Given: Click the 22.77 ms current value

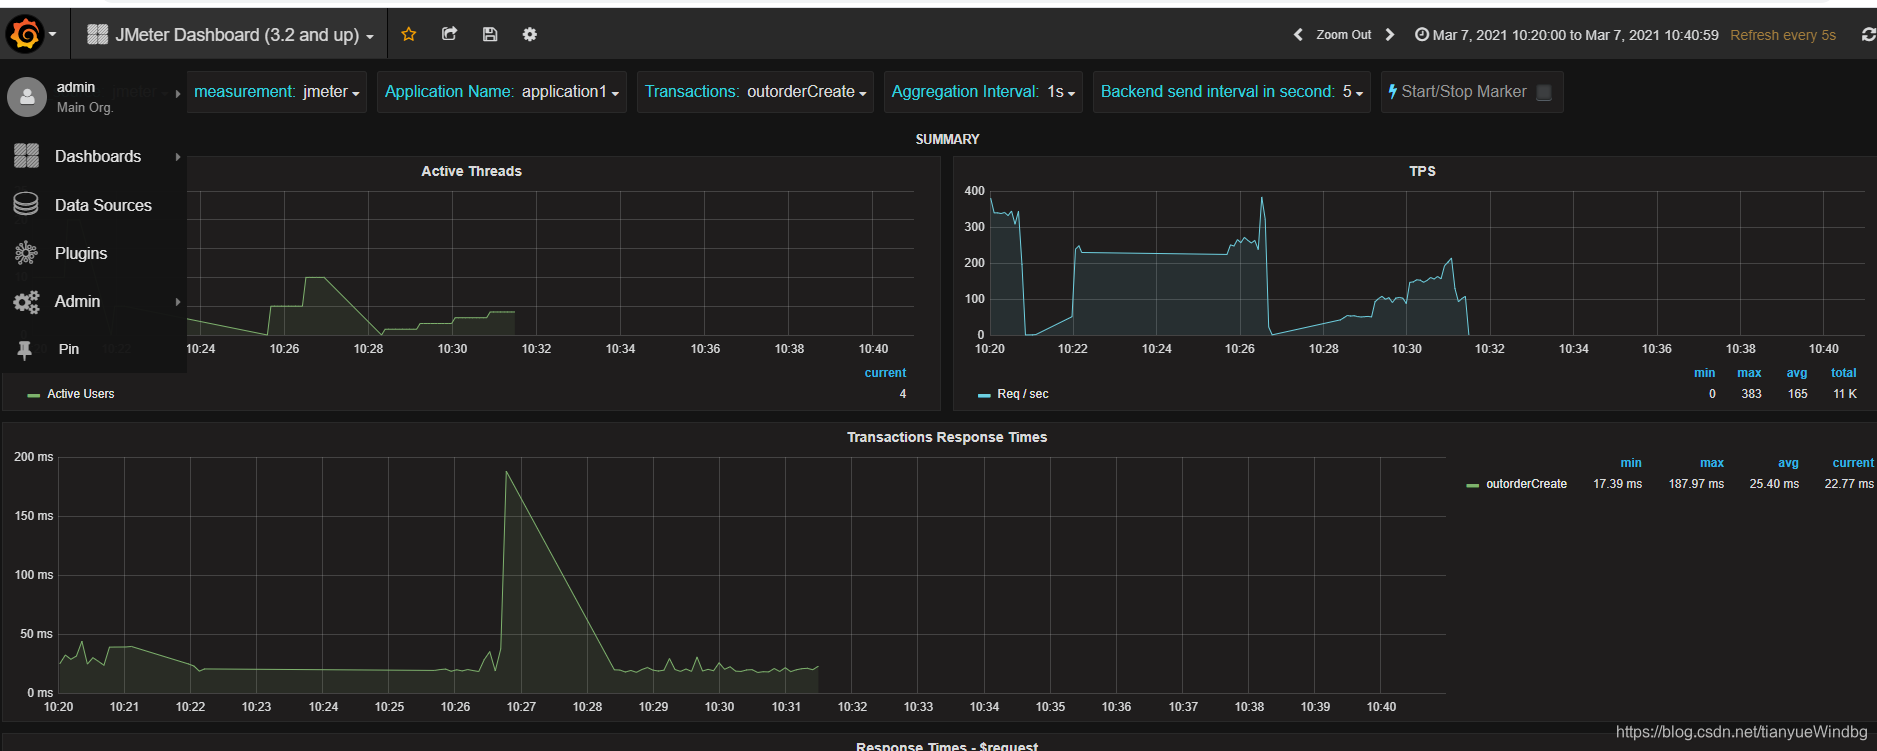Looking at the screenshot, I should click(1849, 484).
